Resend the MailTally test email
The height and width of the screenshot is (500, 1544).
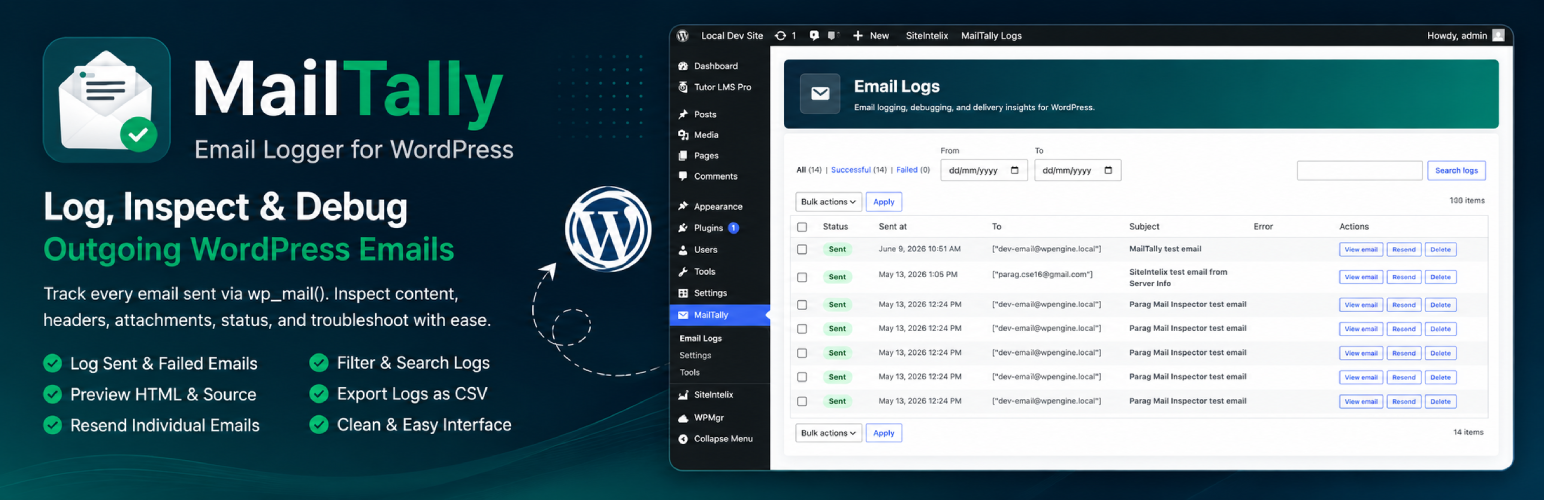click(1404, 249)
